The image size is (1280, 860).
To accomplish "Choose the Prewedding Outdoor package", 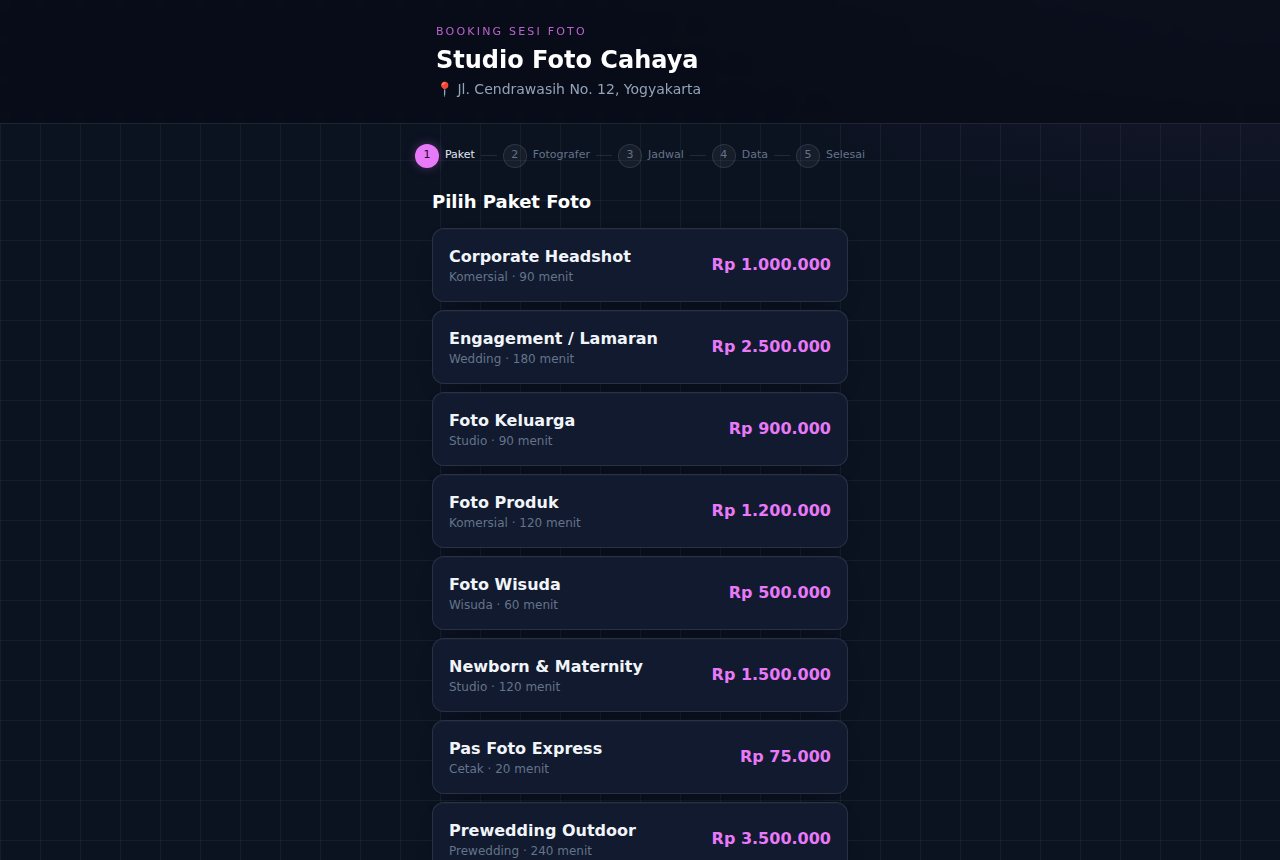I will [x=640, y=831].
